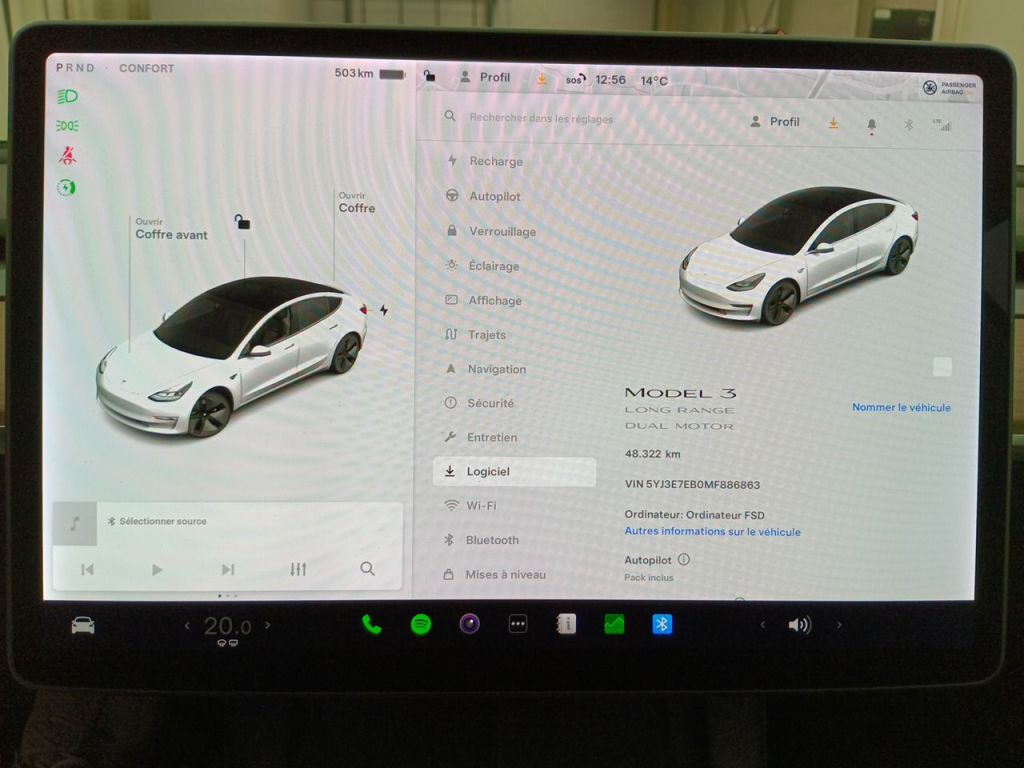Tap the unlocked padlock in status bar
The width and height of the screenshot is (1024, 768).
tap(429, 76)
